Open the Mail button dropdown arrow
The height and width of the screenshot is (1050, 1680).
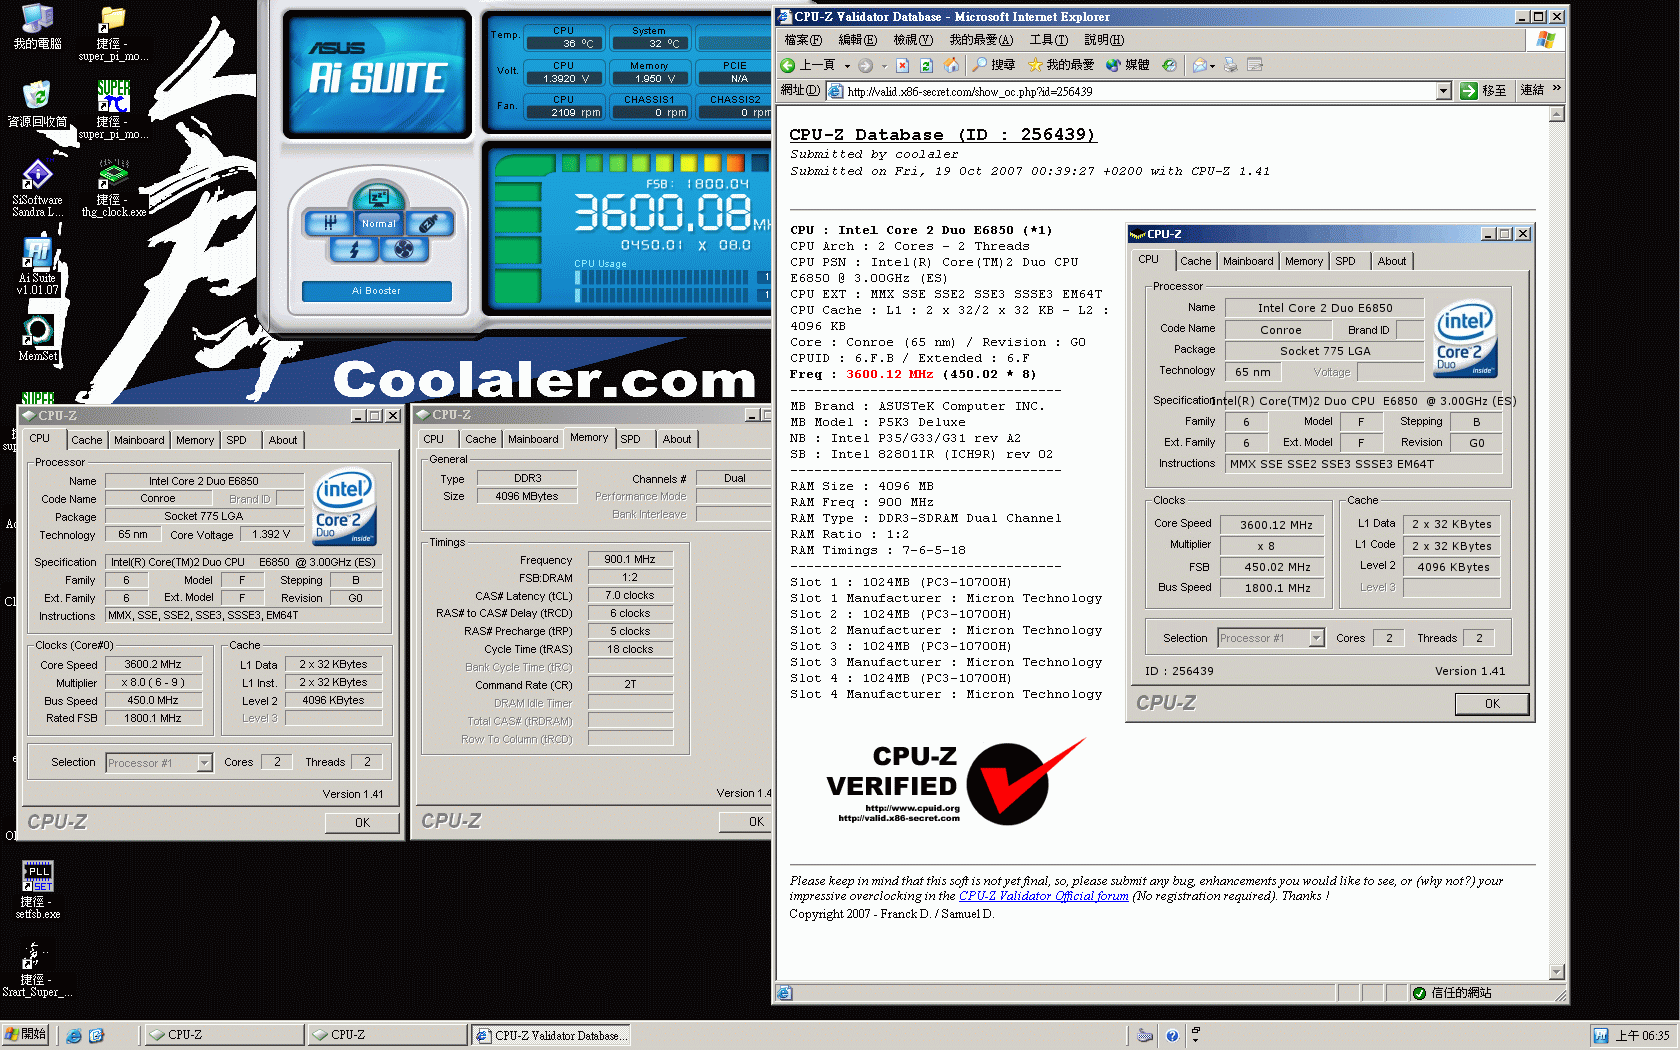pyautogui.click(x=1213, y=66)
